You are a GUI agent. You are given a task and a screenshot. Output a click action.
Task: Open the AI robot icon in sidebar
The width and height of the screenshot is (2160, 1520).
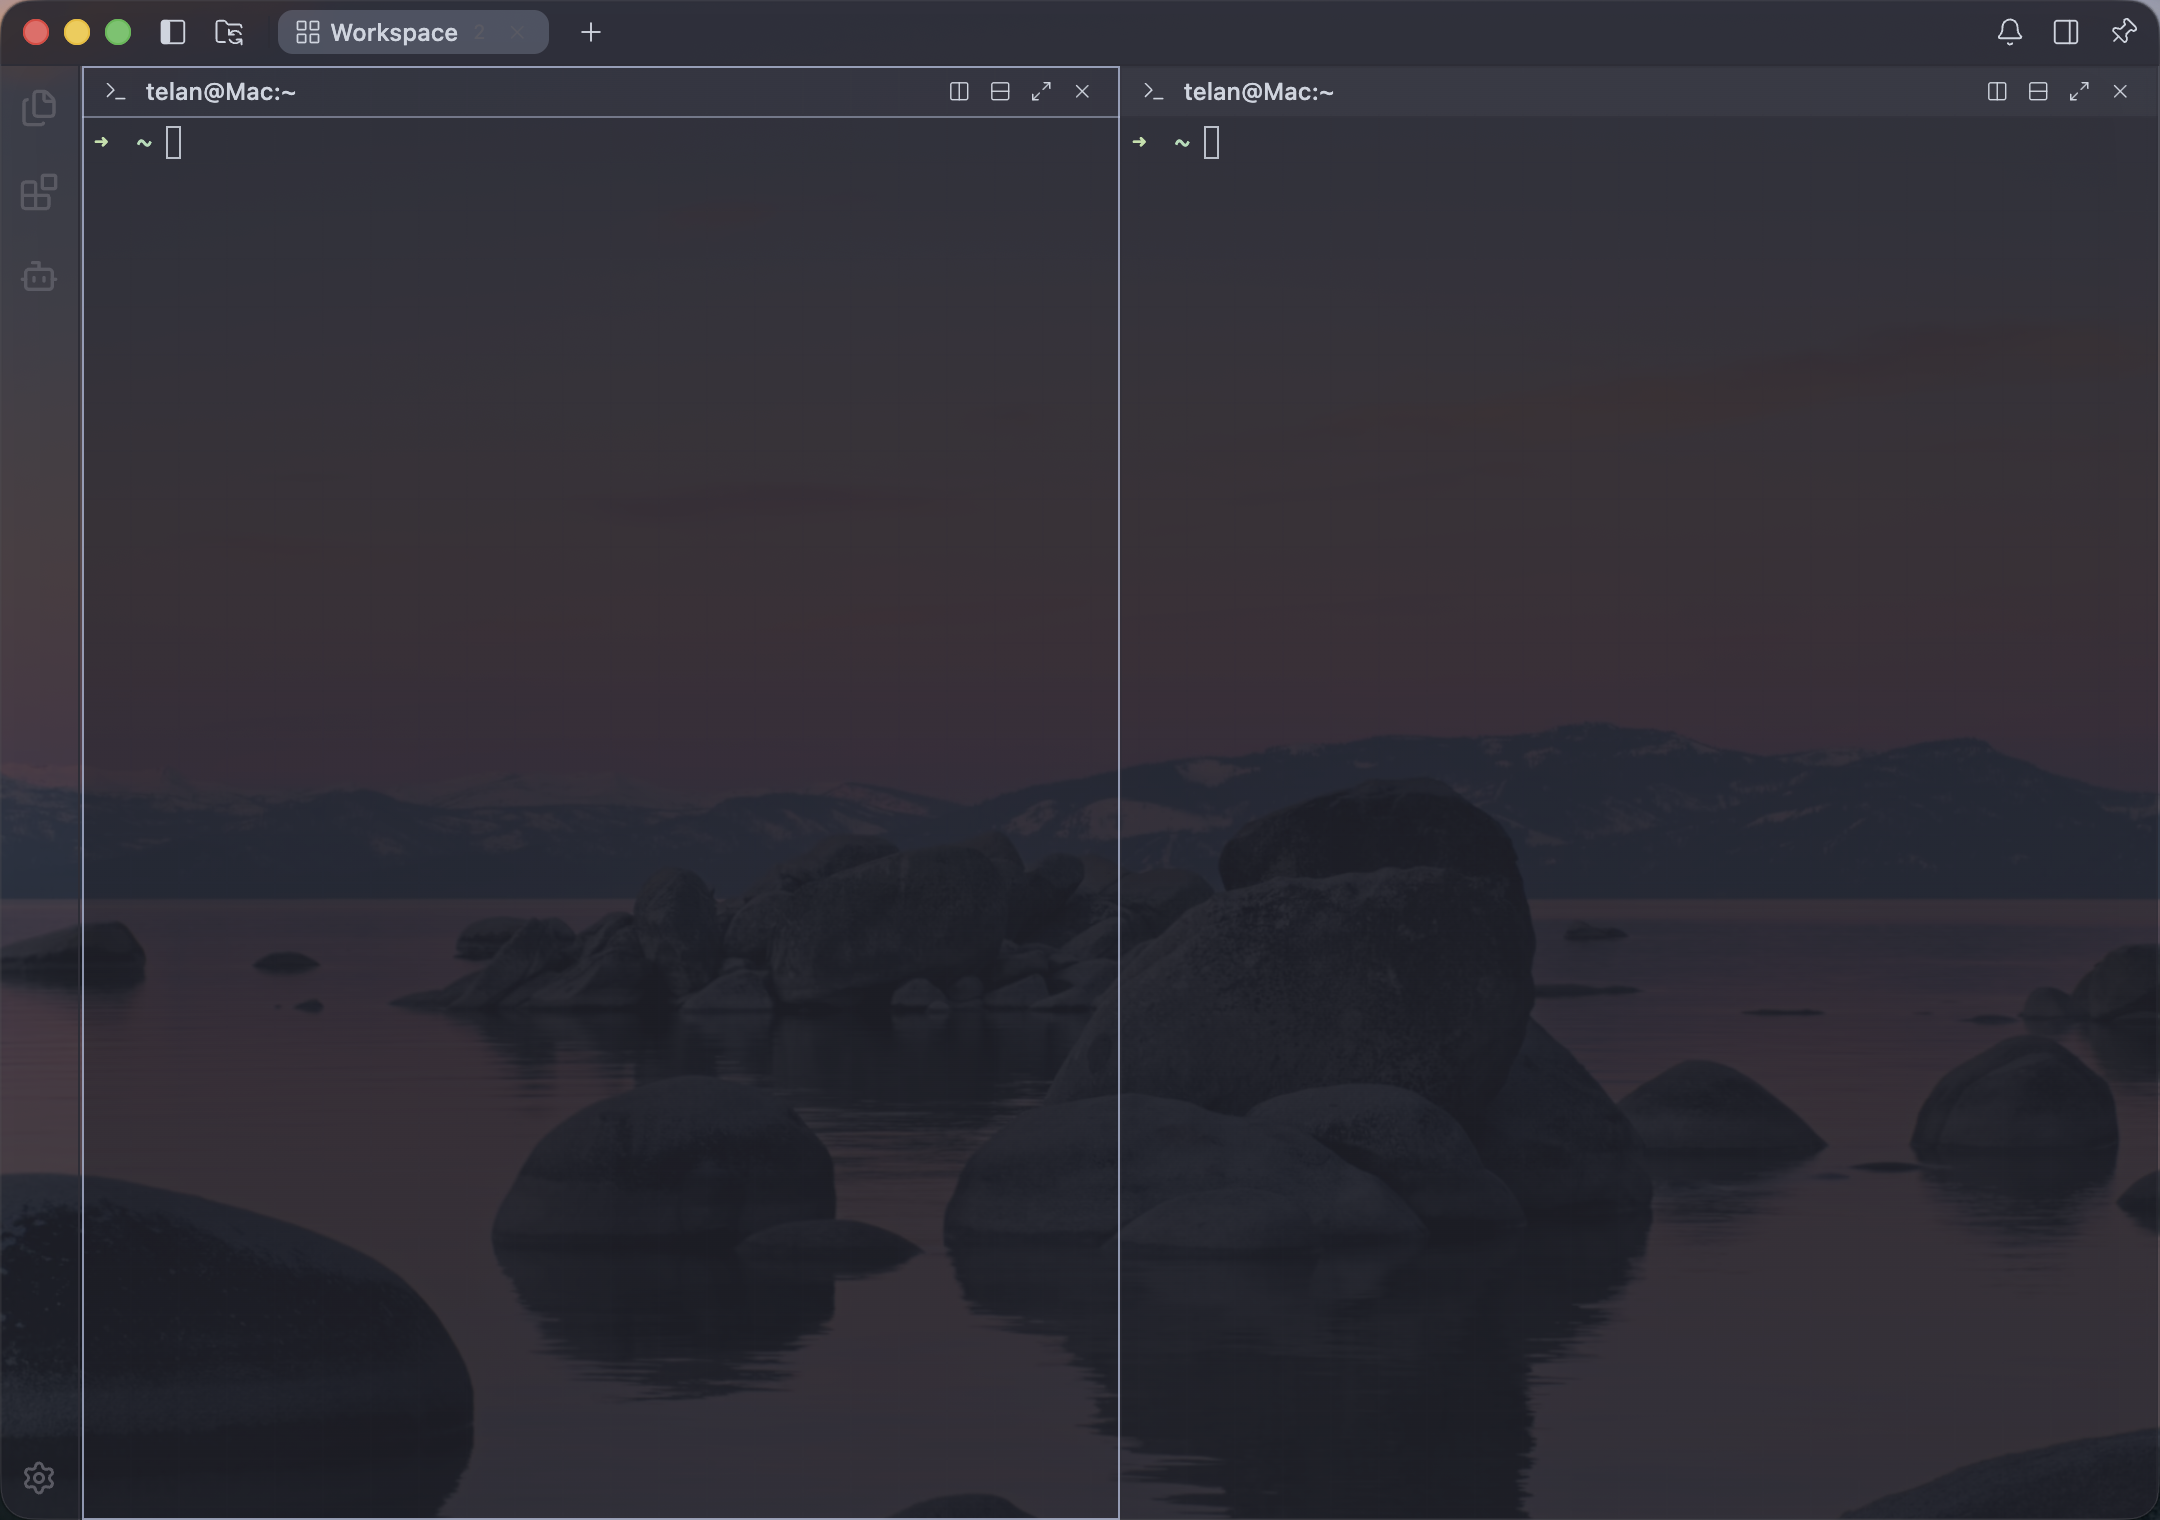pos(39,276)
